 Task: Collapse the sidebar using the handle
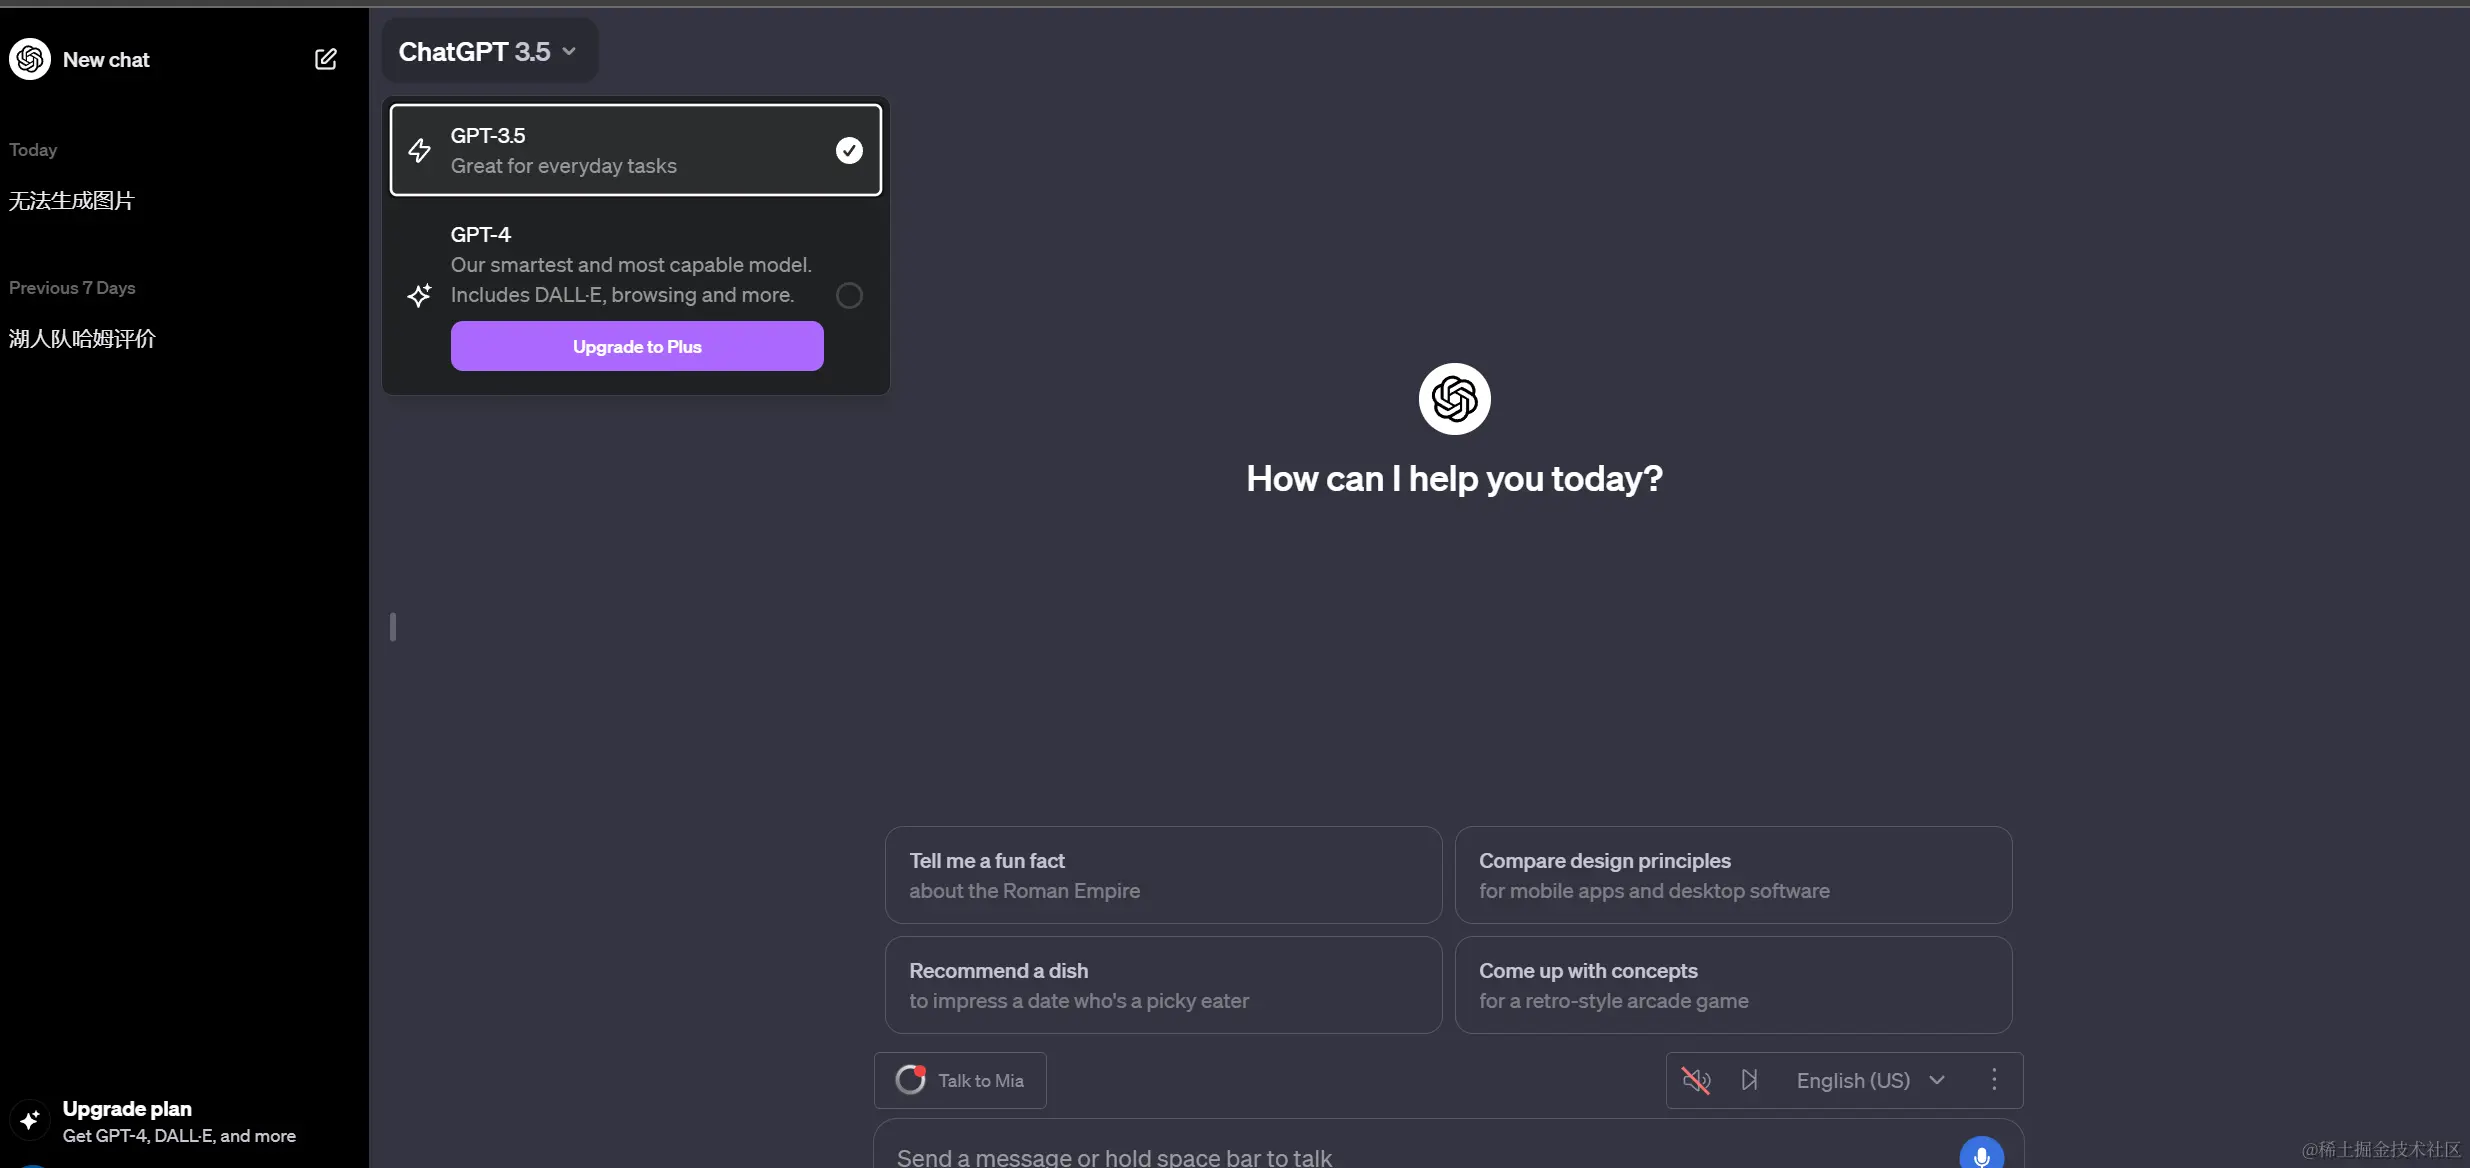point(393,627)
